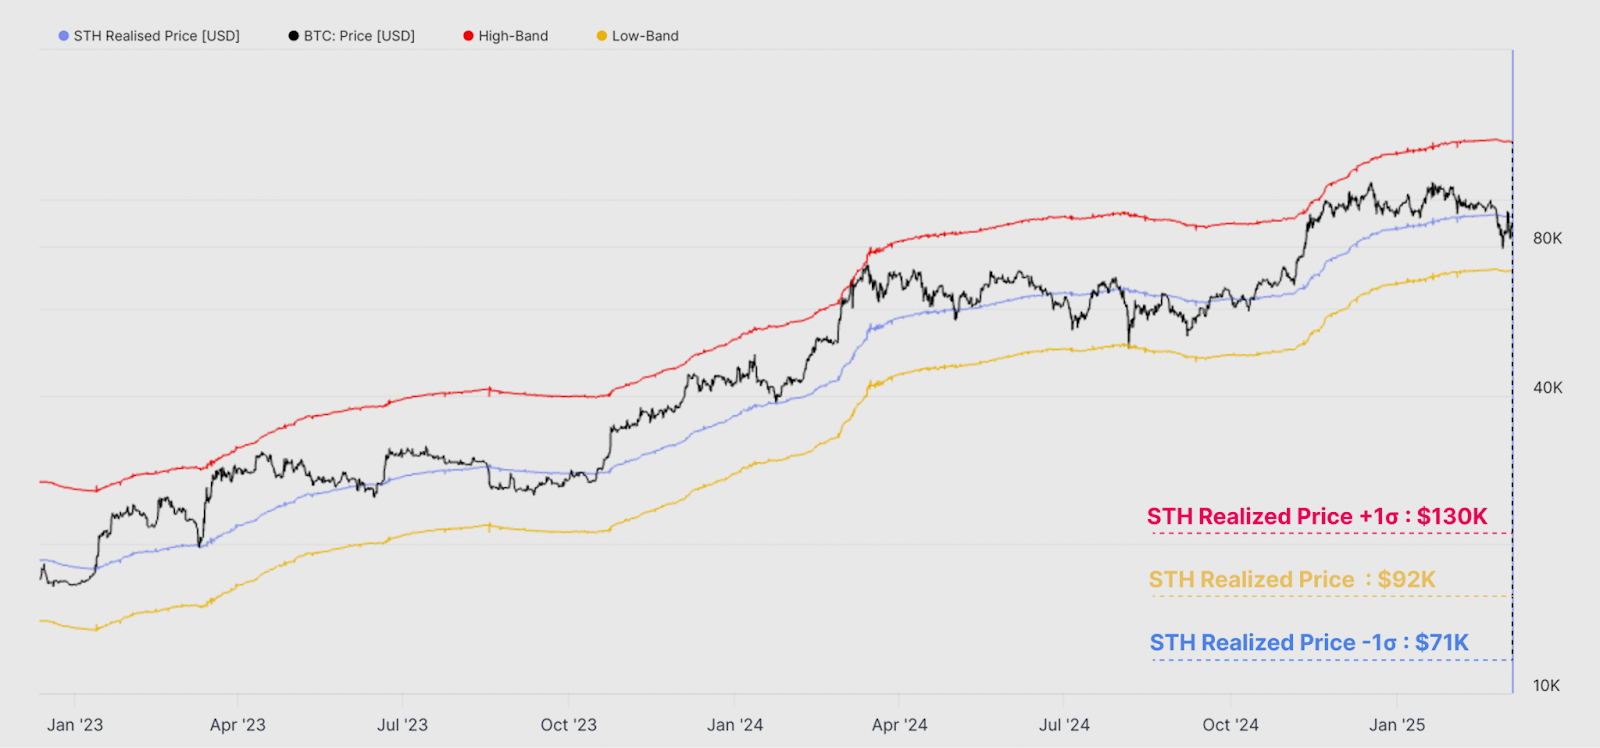Hide the Low-Band series via its legend label

point(645,36)
